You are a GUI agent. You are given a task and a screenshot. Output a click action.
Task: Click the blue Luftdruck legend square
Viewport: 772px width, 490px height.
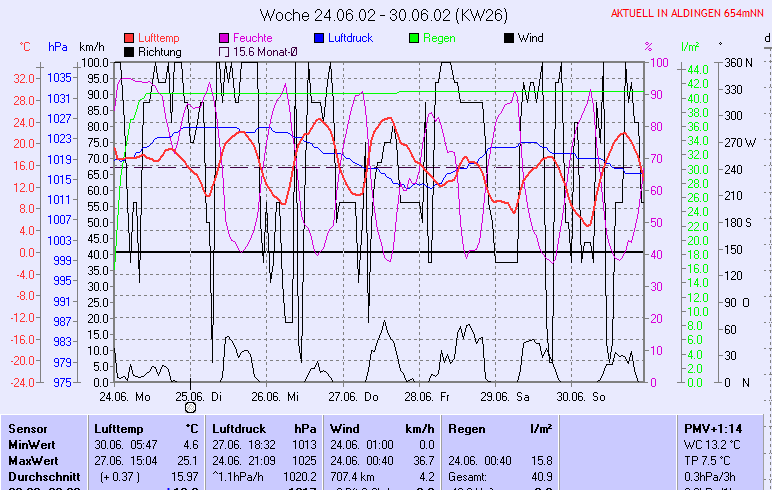pyautogui.click(x=320, y=38)
